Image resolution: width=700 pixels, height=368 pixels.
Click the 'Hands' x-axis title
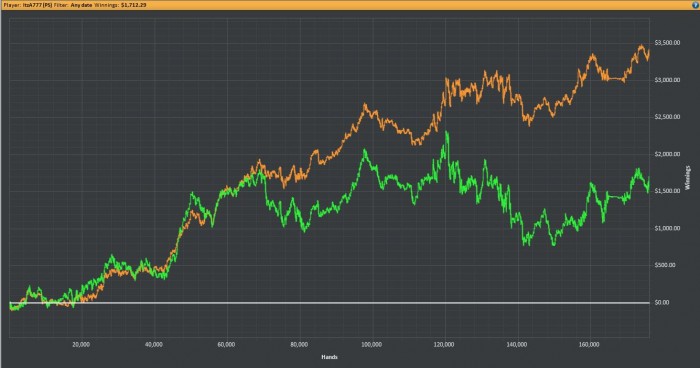(x=329, y=357)
